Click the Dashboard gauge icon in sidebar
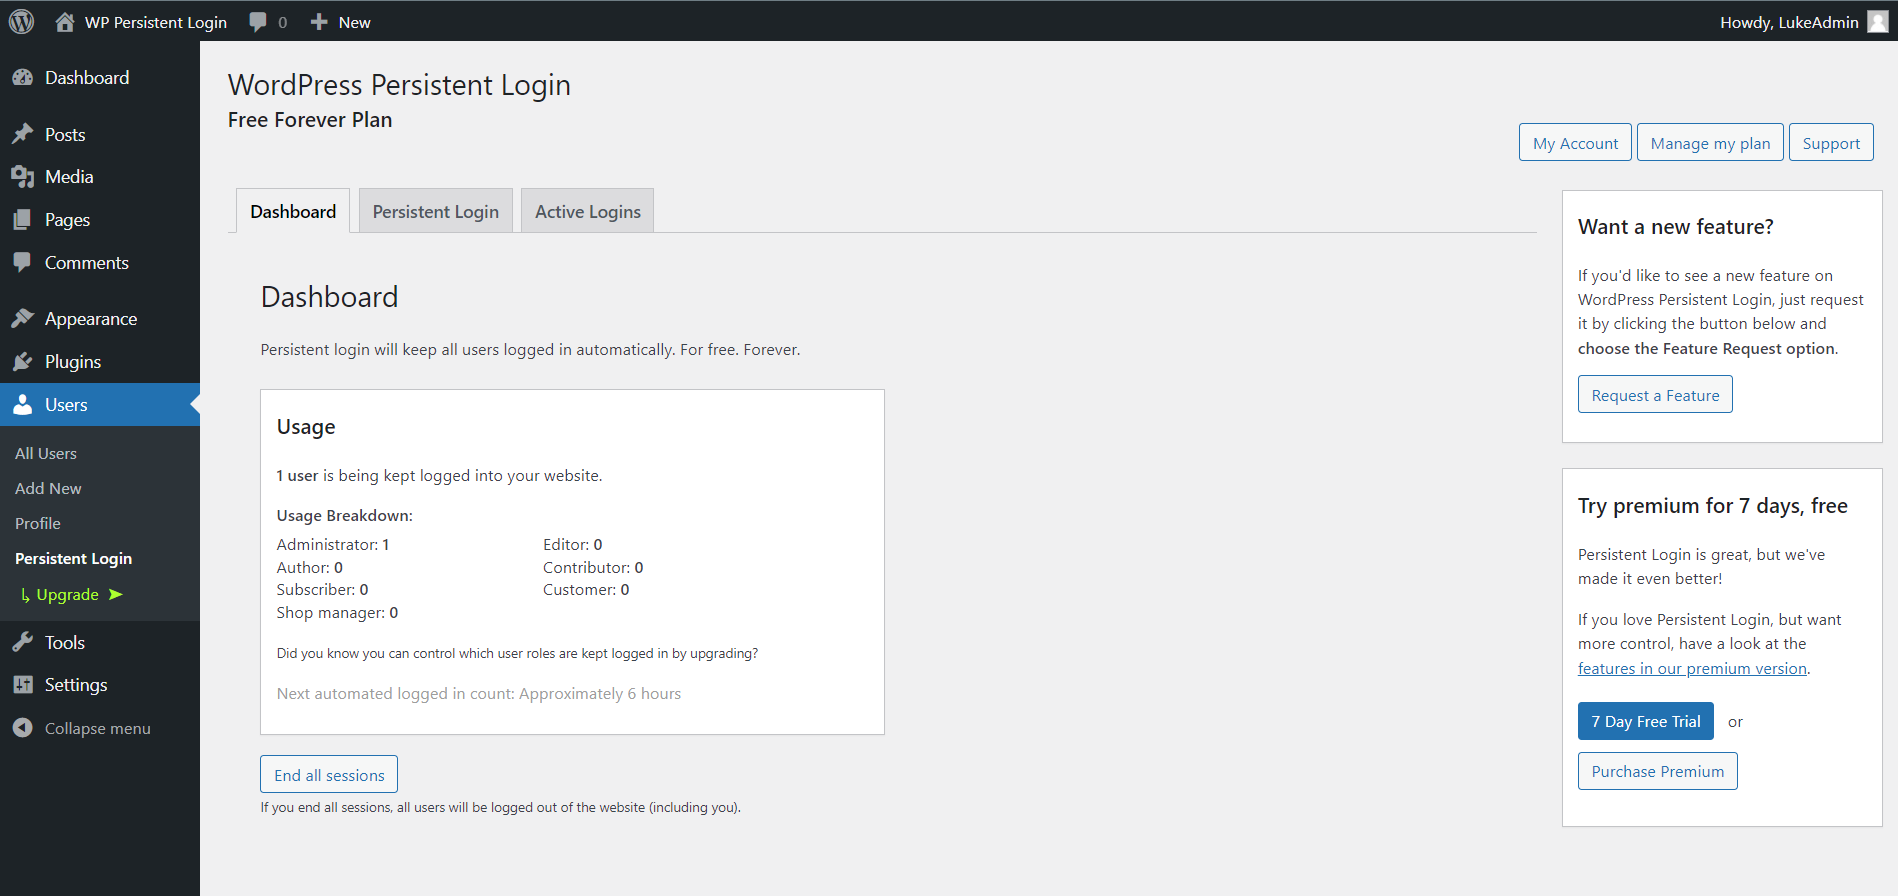Screen dimensions: 1898x896 coord(22,78)
